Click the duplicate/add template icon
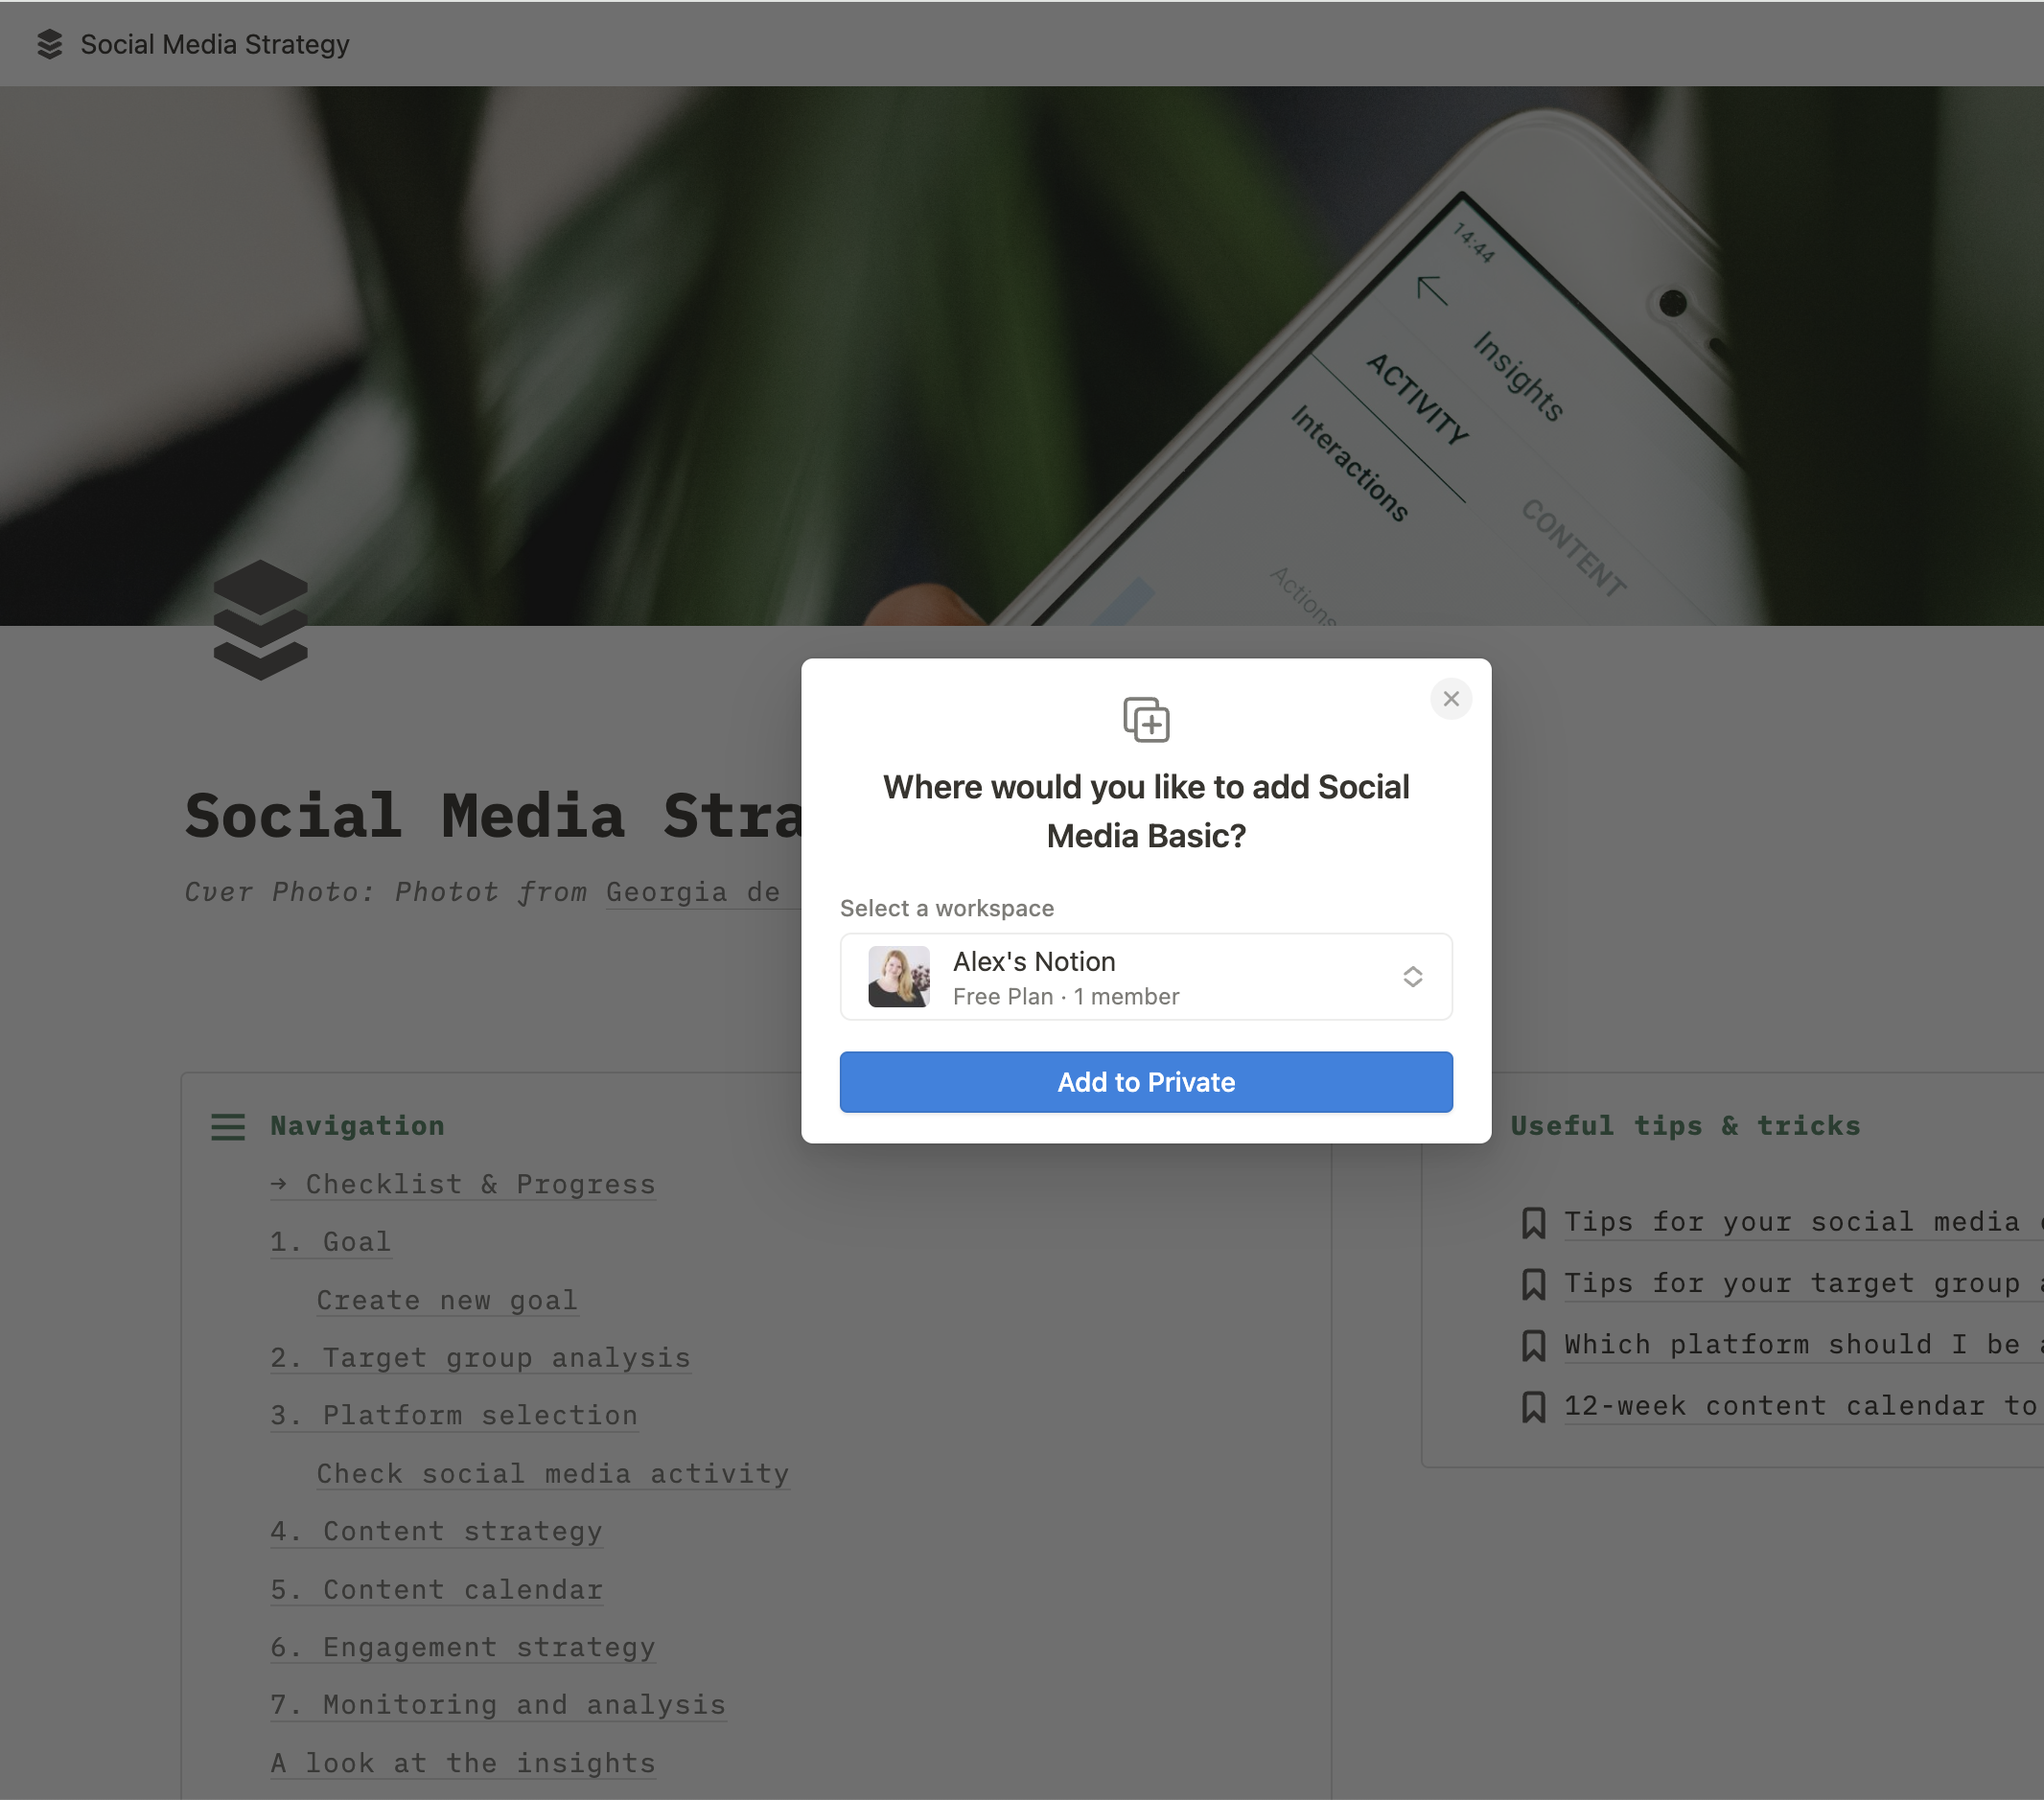Screen dimensions: 2044x1800 (x=1146, y=719)
